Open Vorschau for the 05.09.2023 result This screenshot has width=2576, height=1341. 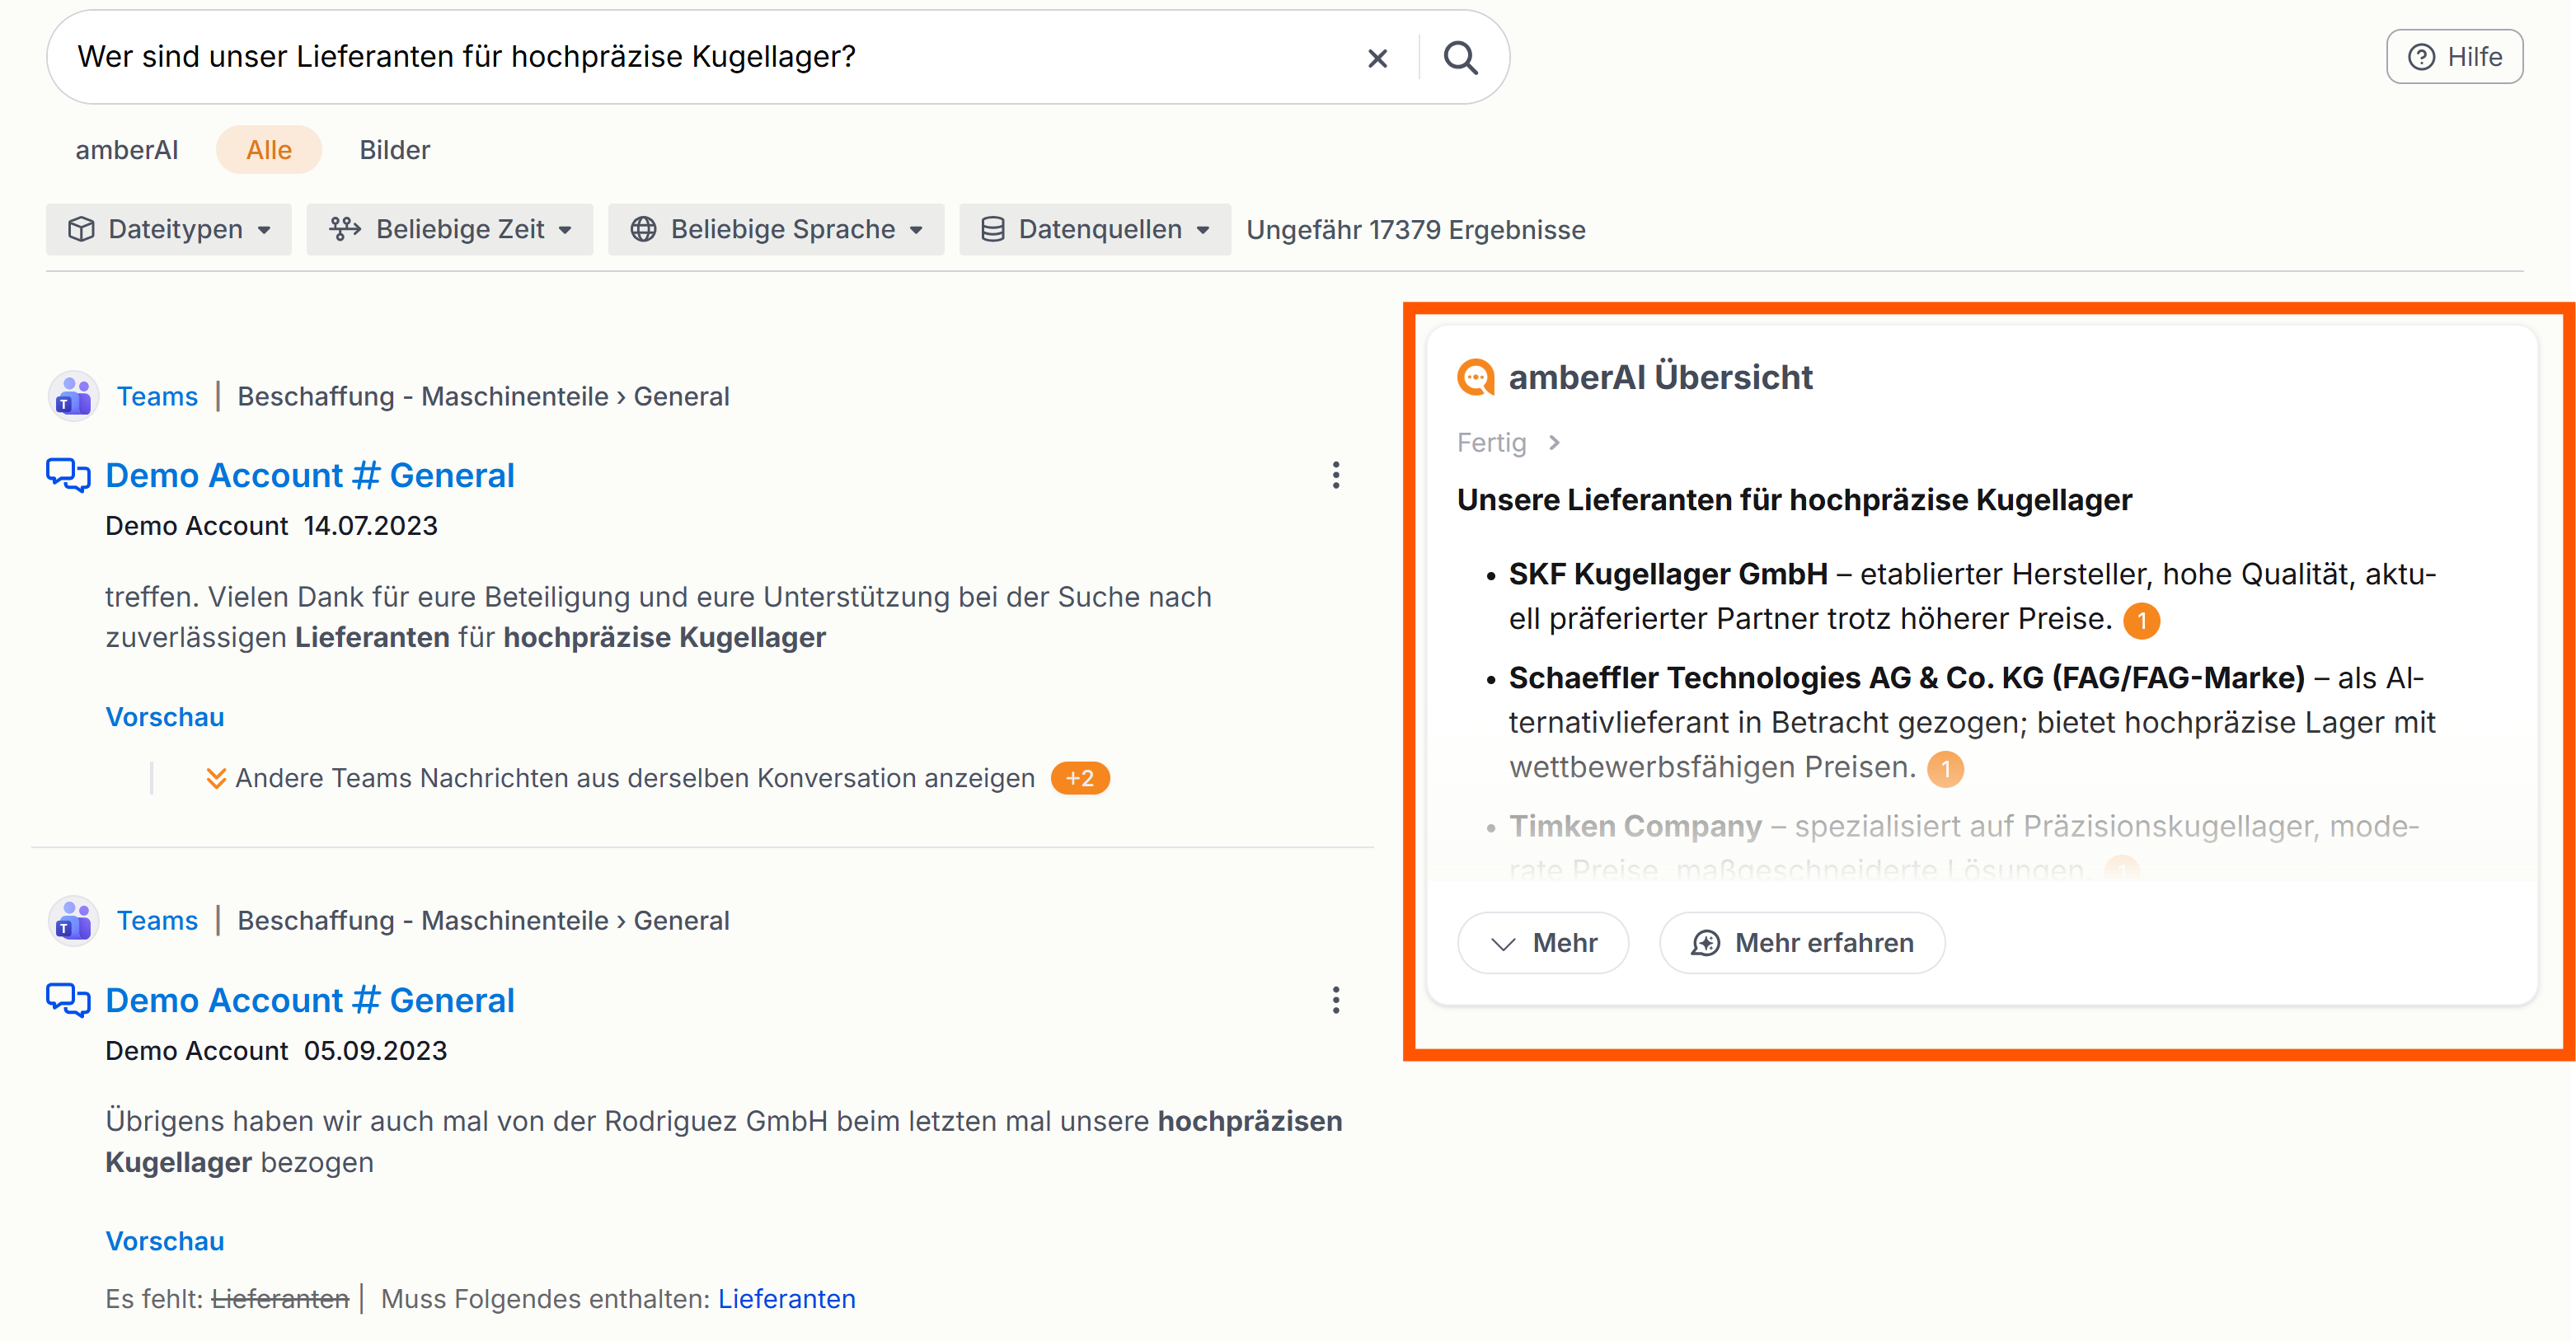pos(165,1241)
